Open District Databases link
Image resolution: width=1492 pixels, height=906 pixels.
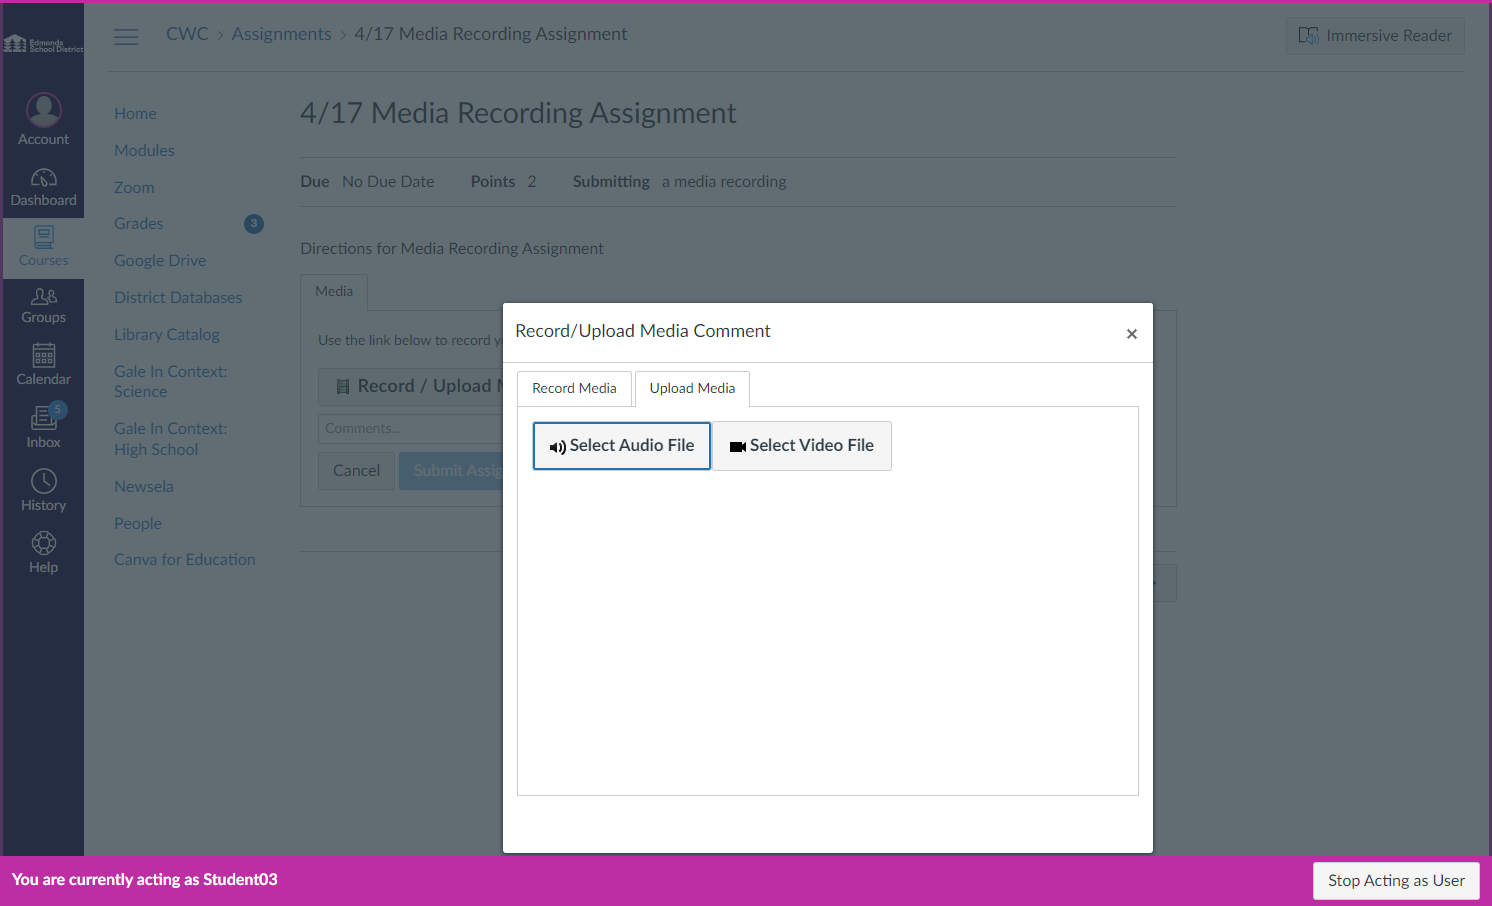(178, 298)
